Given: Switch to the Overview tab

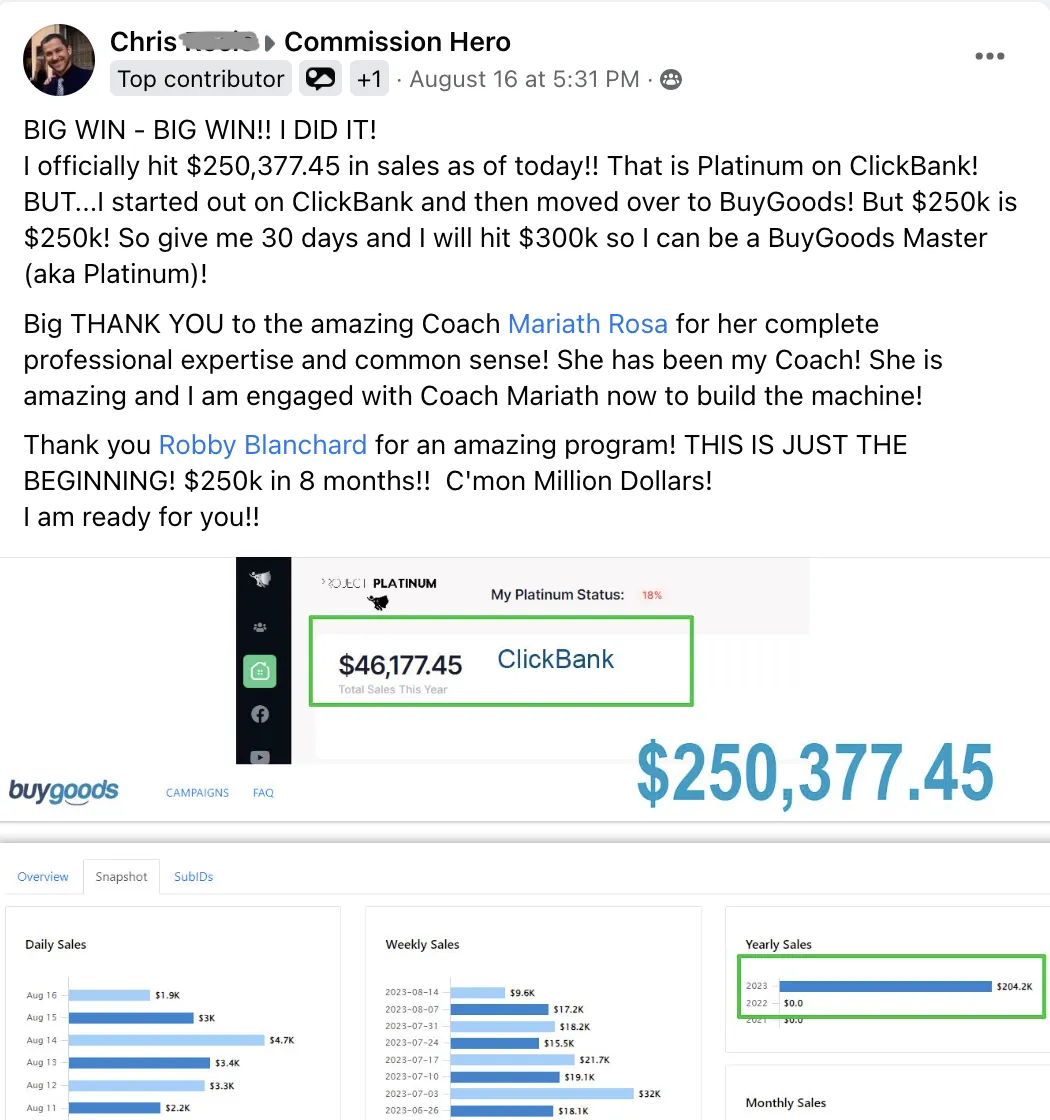Looking at the screenshot, I should pos(43,876).
